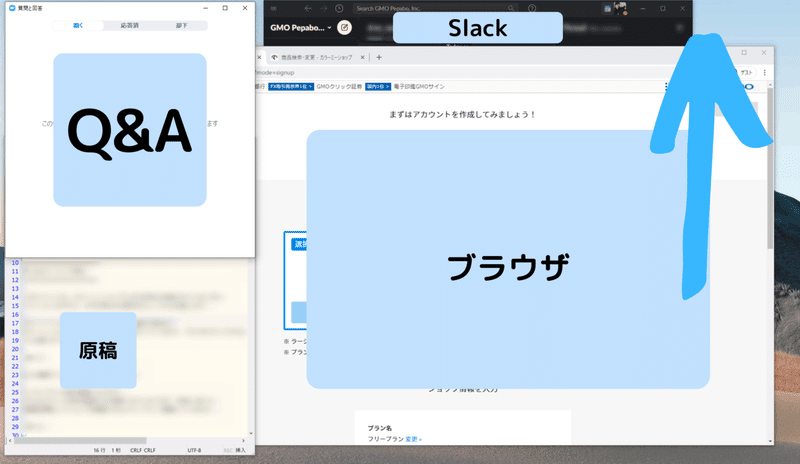This screenshot has height=464, width=800.
Task: Open the 電子印鑑GMOサイン link
Action: [419, 87]
